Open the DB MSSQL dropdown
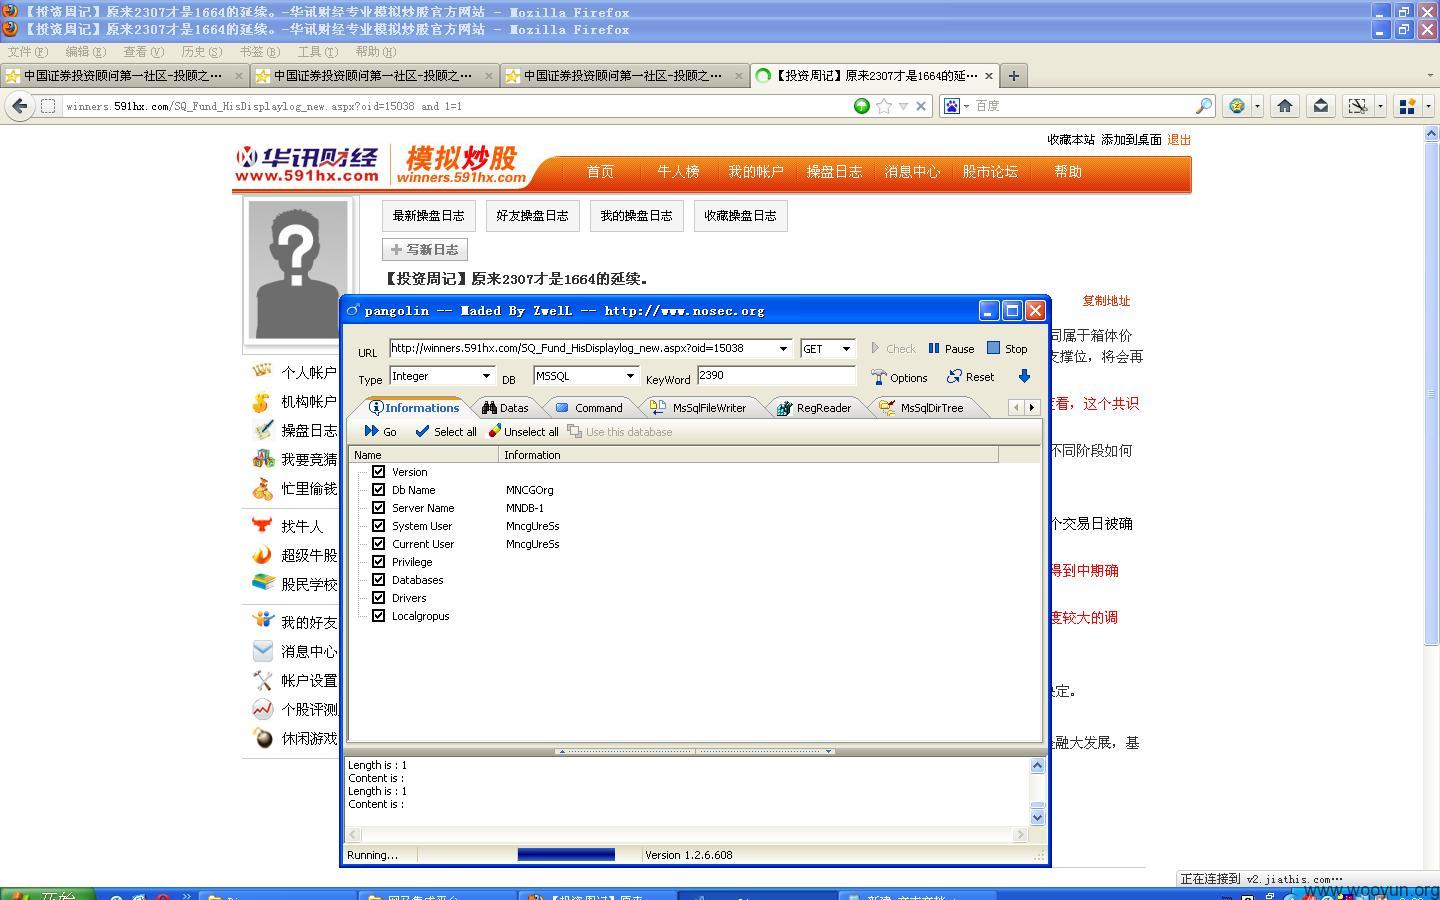 (x=630, y=376)
